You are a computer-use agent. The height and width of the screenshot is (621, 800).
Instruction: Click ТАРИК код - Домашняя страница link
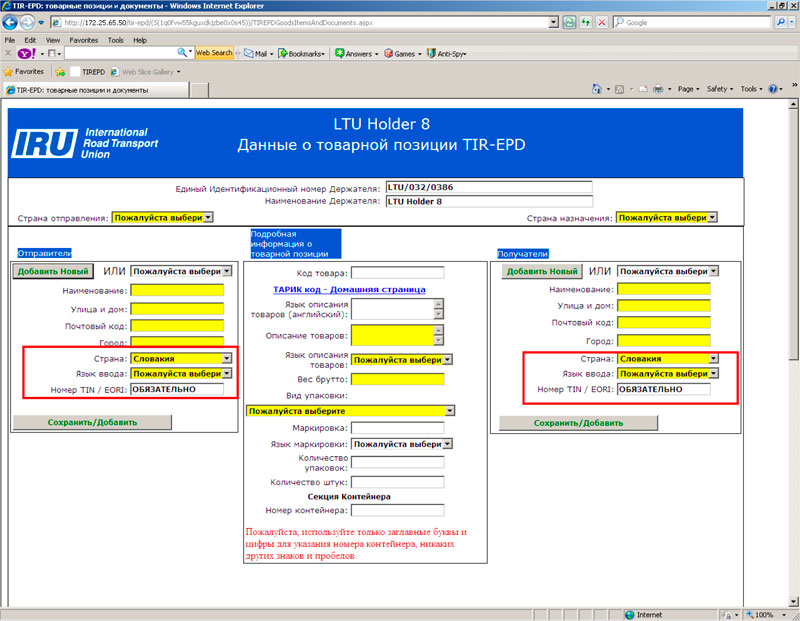[349, 290]
